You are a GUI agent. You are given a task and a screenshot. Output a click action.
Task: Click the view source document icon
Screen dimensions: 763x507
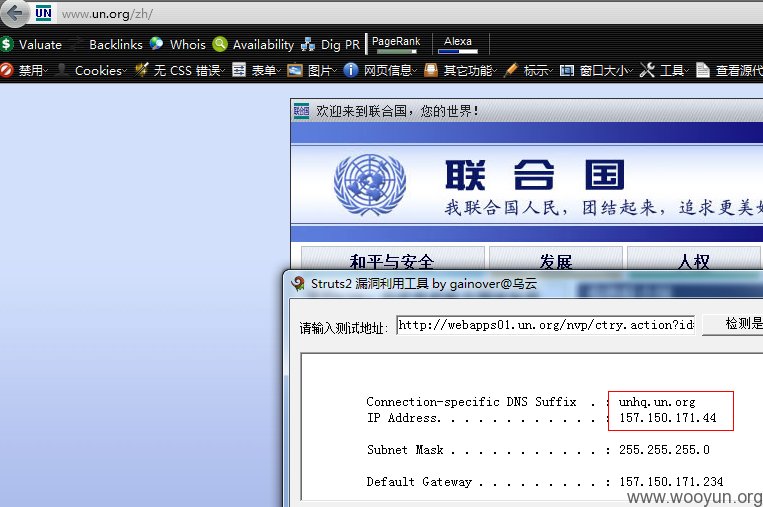pos(702,70)
